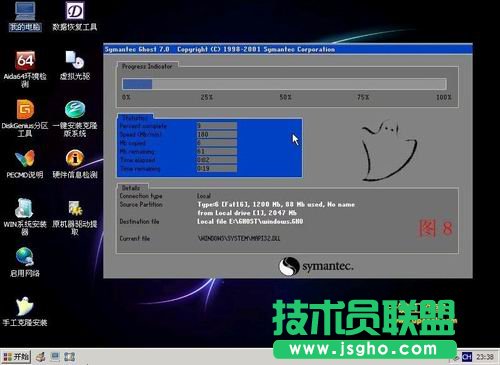Click the Destination file path E:\GHOST\windows.GHO
The image size is (500, 365).
(x=250, y=221)
